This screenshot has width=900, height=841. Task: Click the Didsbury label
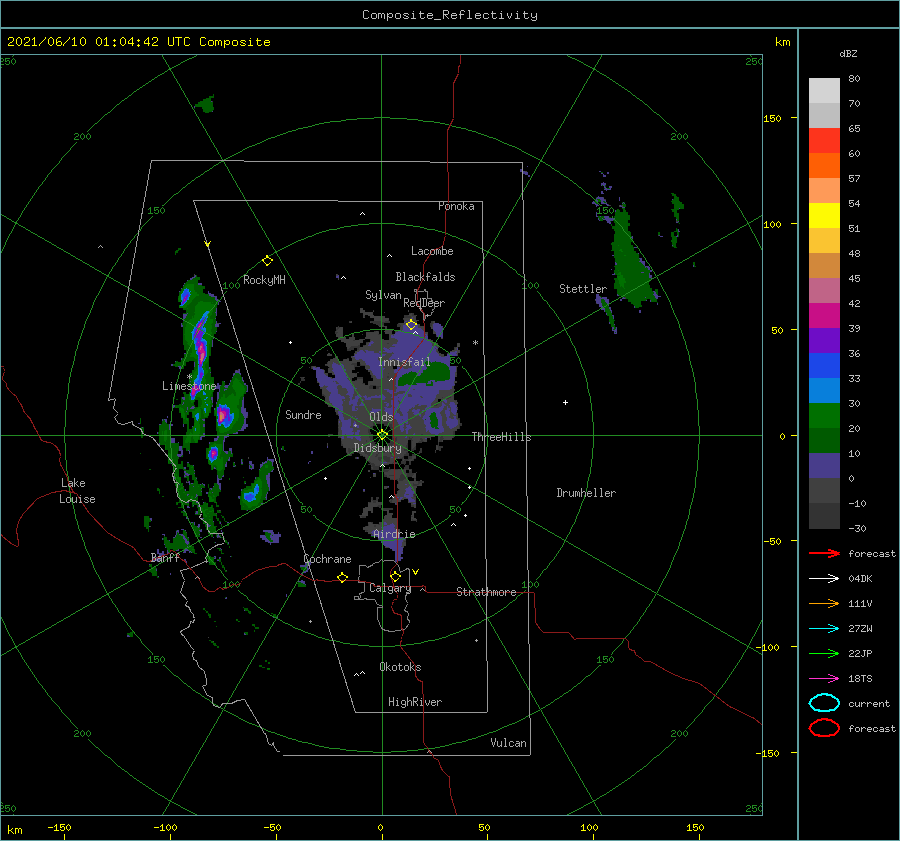[x=378, y=448]
